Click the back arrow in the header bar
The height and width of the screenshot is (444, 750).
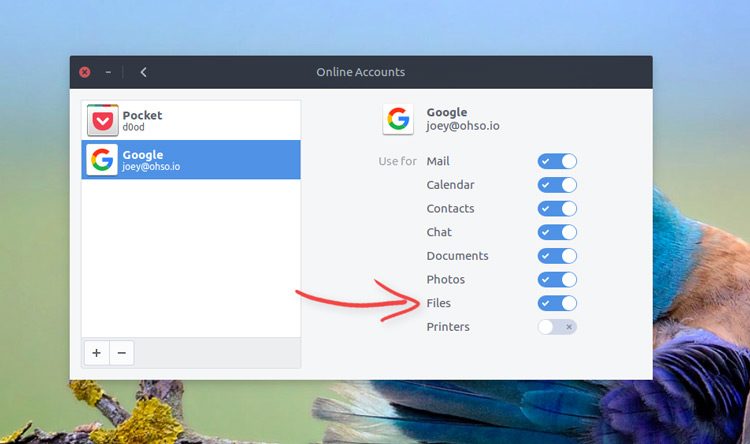143,72
